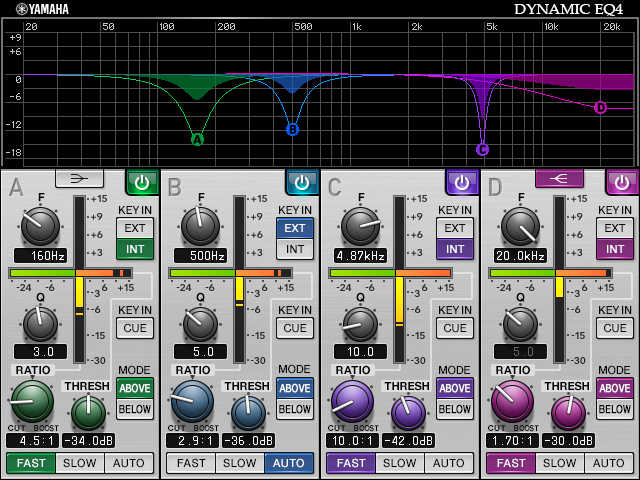Enable key-in CUE for band A
Viewport: 640px width, 480px height.
click(x=135, y=328)
